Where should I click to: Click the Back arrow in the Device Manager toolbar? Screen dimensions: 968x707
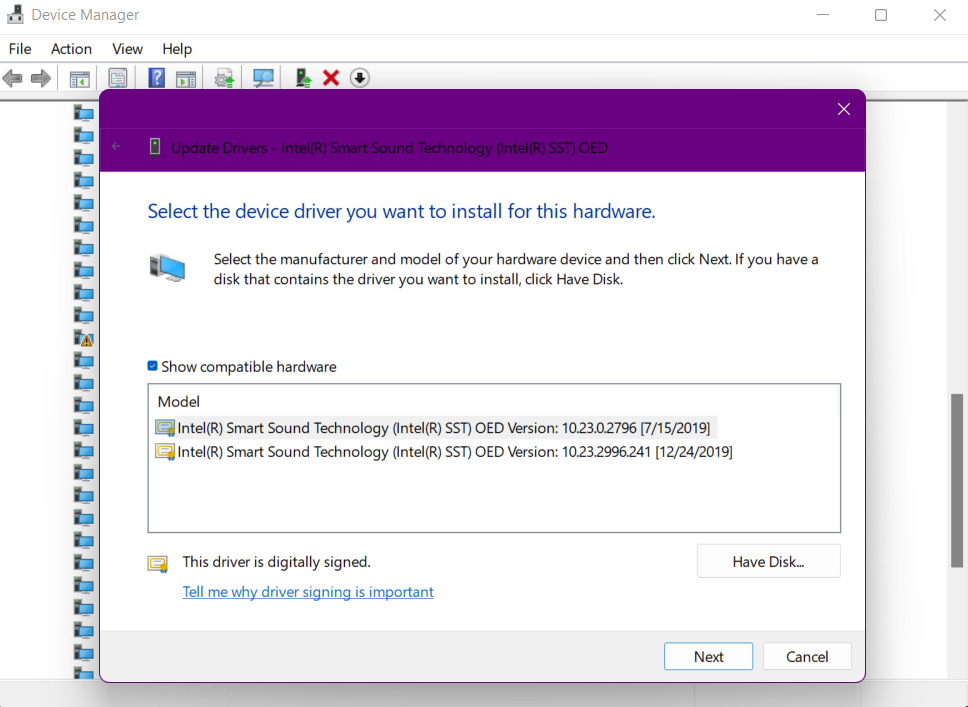coord(13,78)
